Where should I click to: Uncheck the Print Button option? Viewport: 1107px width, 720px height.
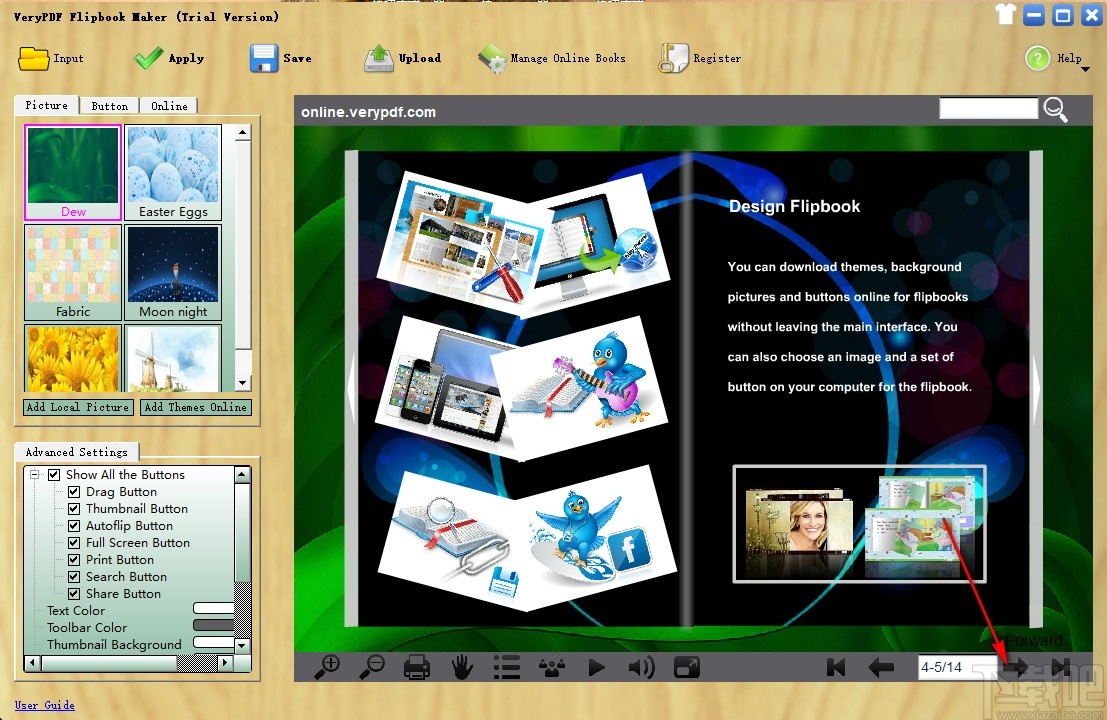[x=74, y=559]
